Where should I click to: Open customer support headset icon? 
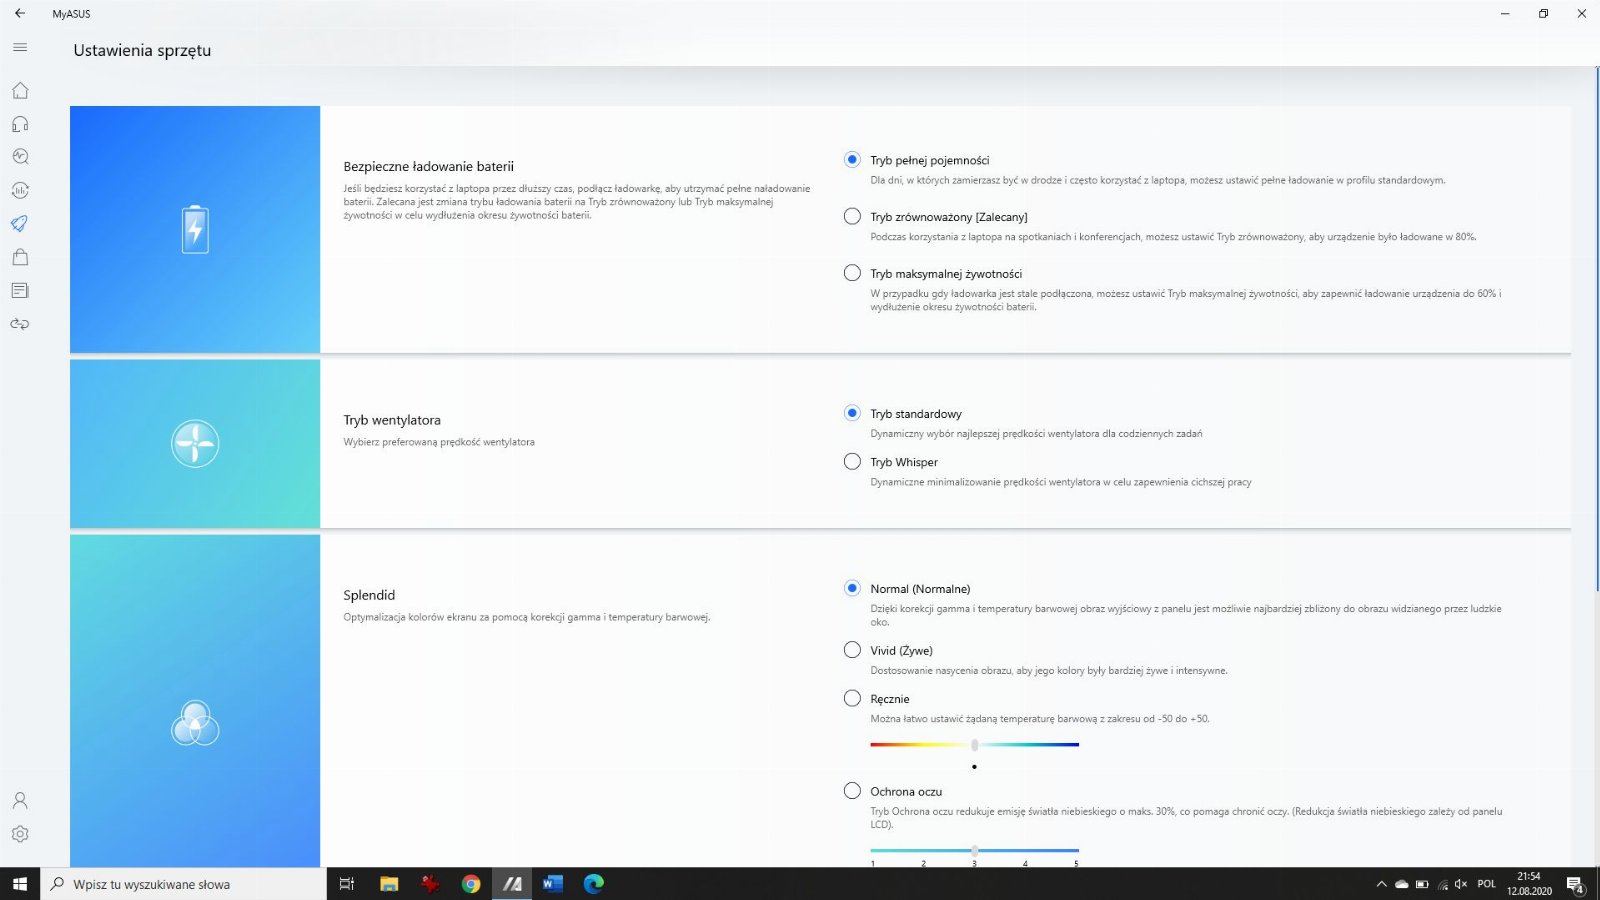pos(20,124)
